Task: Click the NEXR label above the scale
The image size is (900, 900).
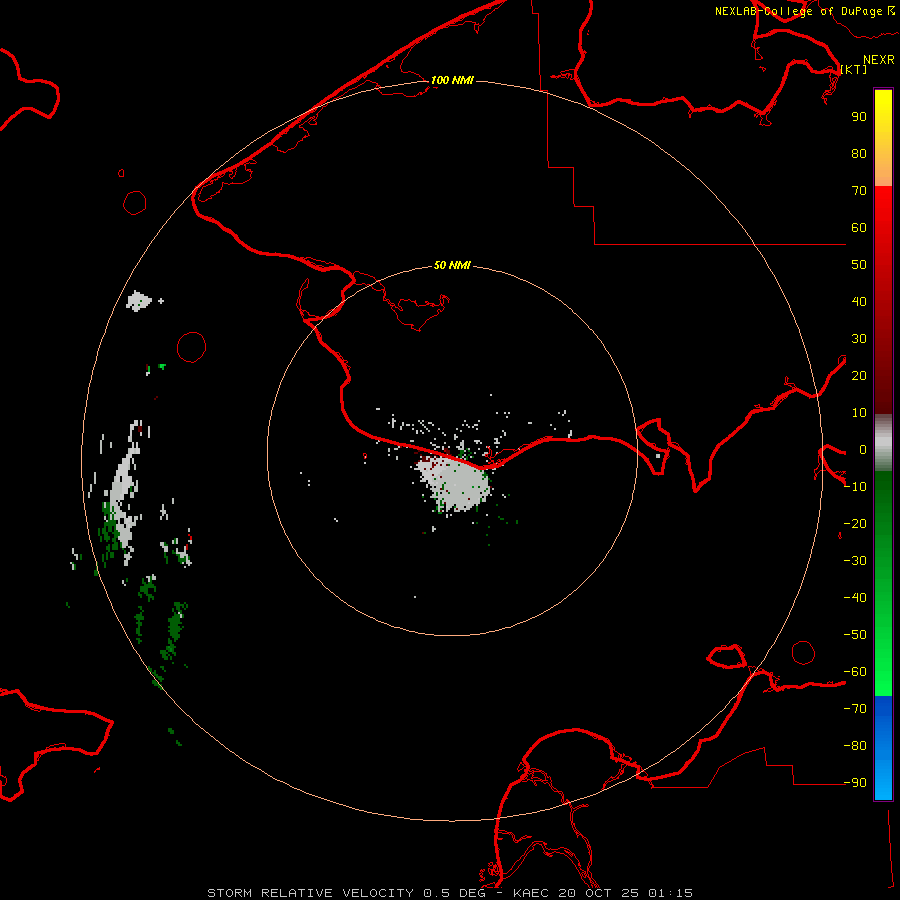Action: [x=879, y=60]
